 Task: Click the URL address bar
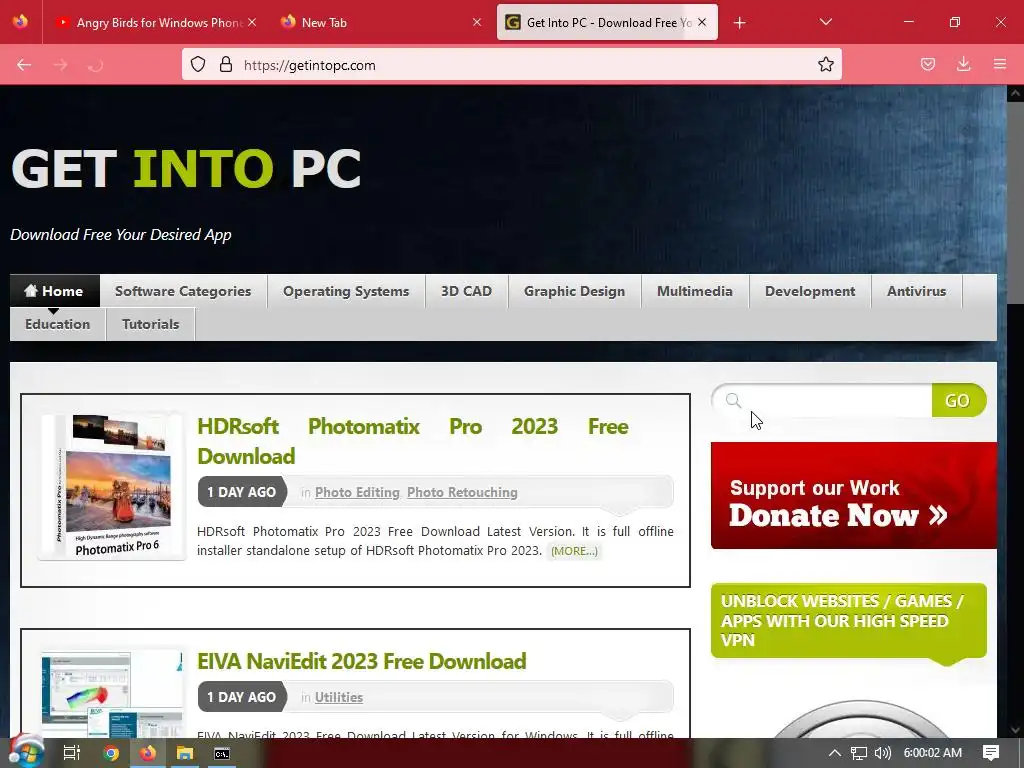pos(511,65)
